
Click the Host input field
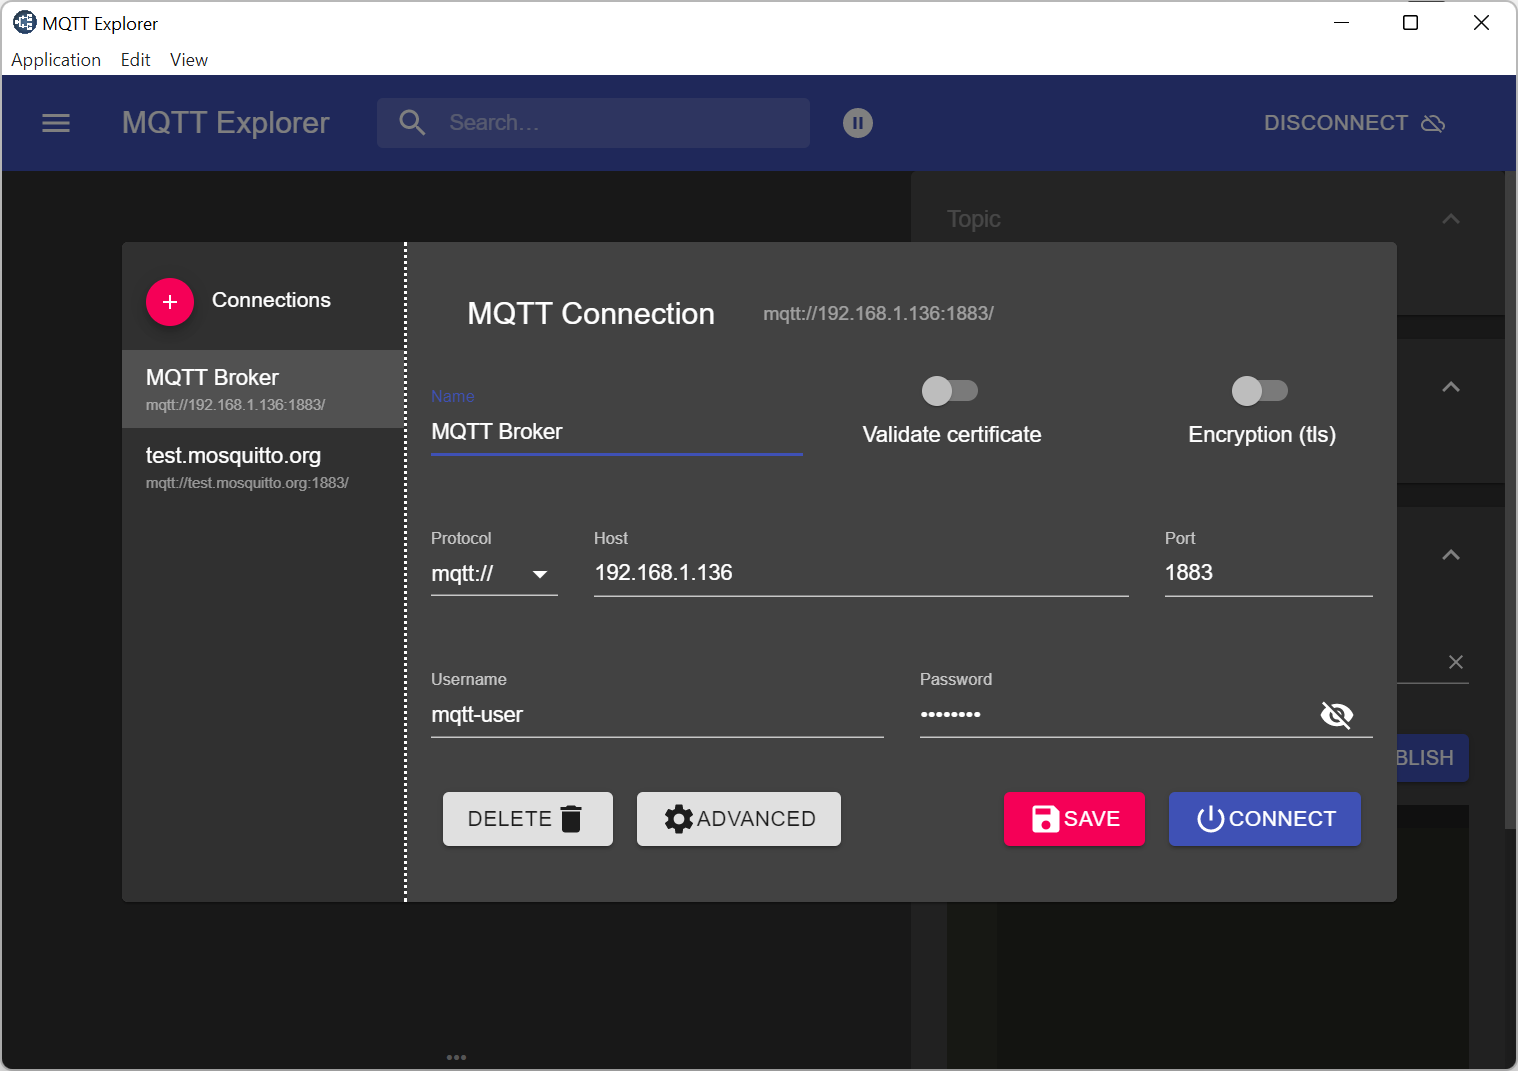[x=861, y=573]
